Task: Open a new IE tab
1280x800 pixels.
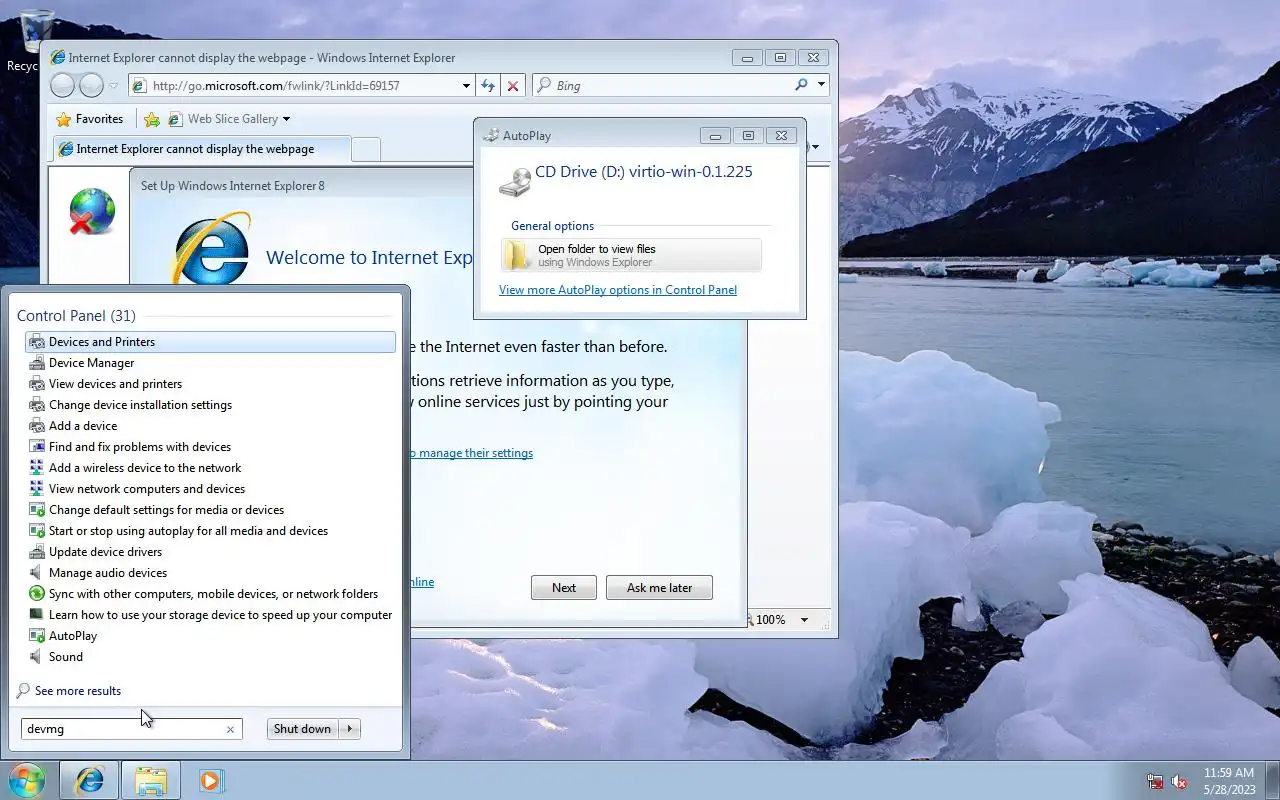Action: pos(366,149)
